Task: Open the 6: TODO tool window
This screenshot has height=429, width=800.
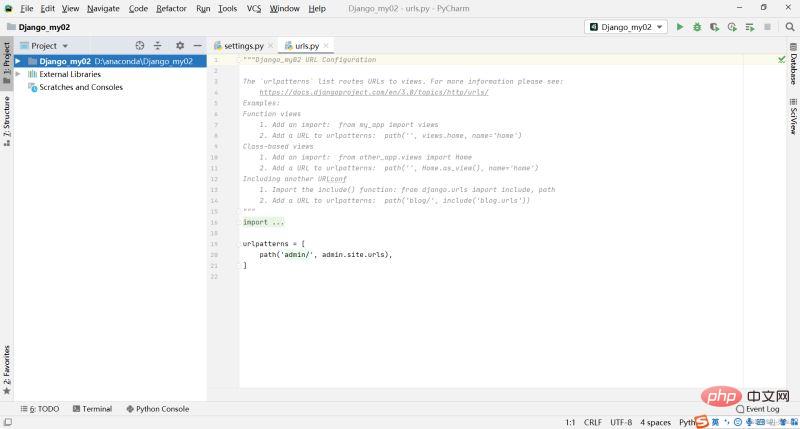Action: pyautogui.click(x=40, y=409)
